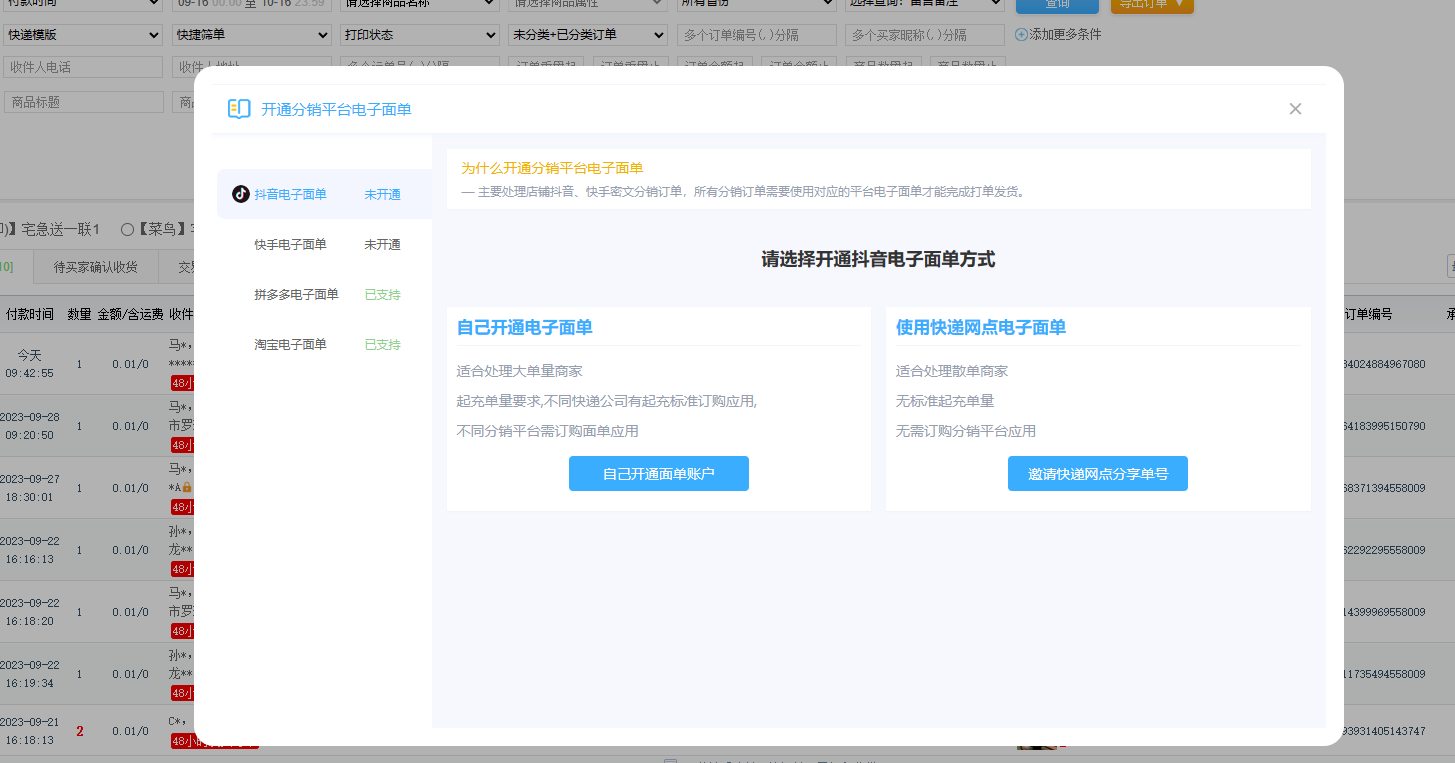The image size is (1455, 763).
Task: Click the 数量 column header
Action: pyautogui.click(x=79, y=314)
